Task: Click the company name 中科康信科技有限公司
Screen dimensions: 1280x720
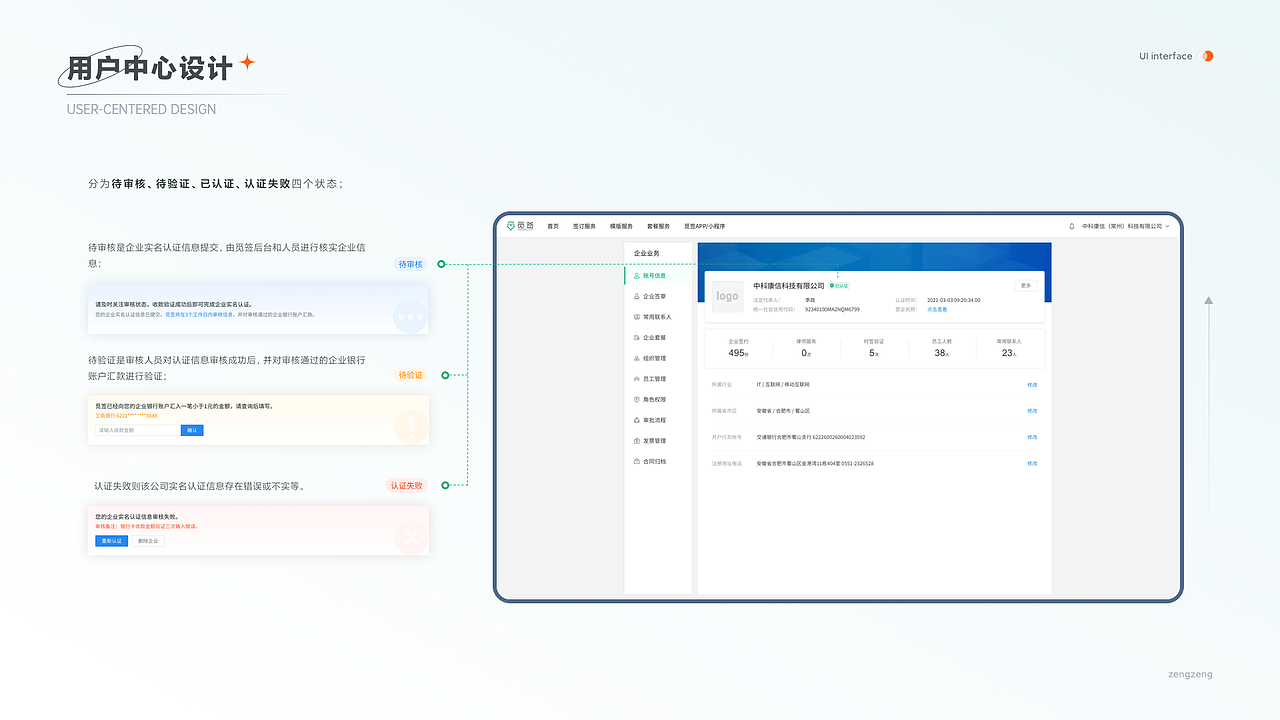Action: (789, 286)
